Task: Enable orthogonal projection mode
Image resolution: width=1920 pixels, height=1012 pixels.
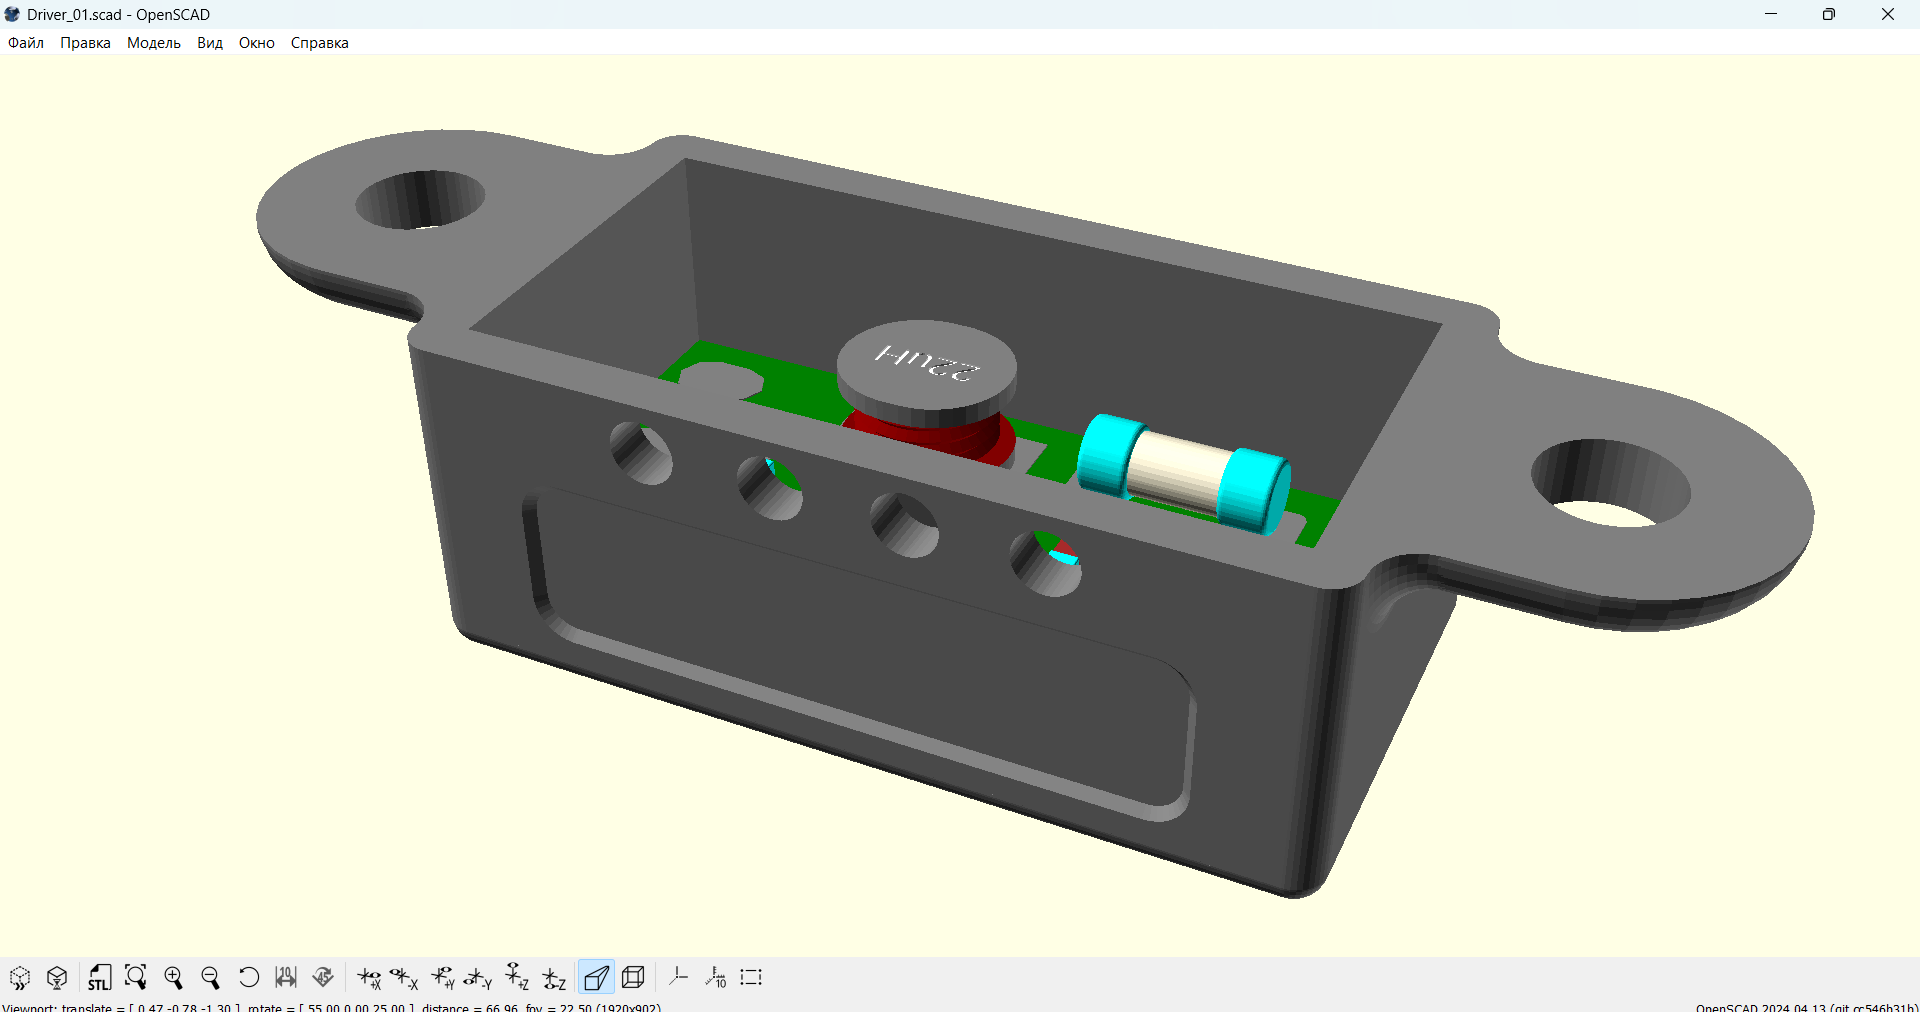Action: click(x=633, y=977)
